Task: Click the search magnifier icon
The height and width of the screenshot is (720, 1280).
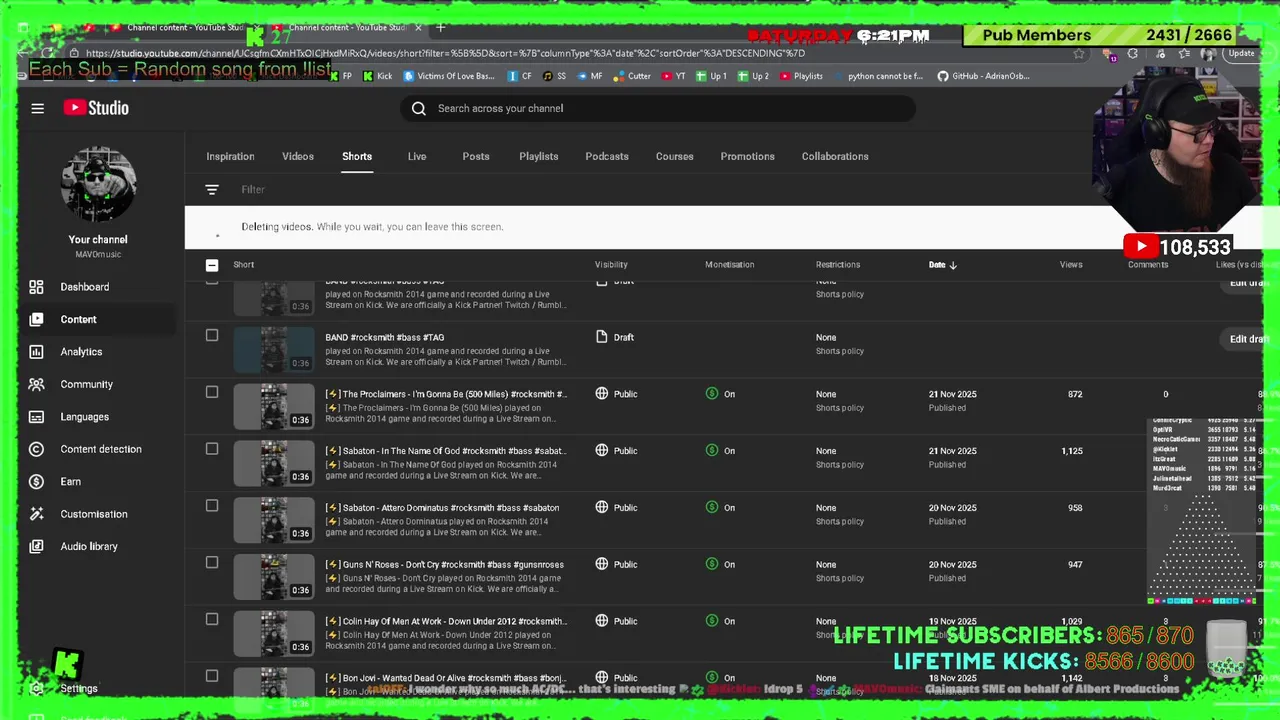Action: coord(419,108)
